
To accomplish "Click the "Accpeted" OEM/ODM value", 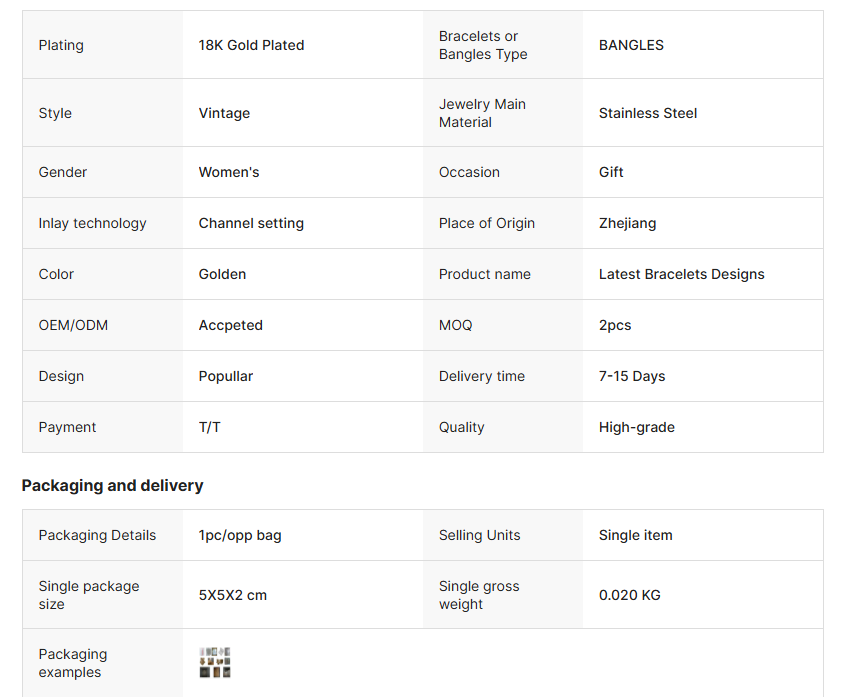I will (230, 325).
